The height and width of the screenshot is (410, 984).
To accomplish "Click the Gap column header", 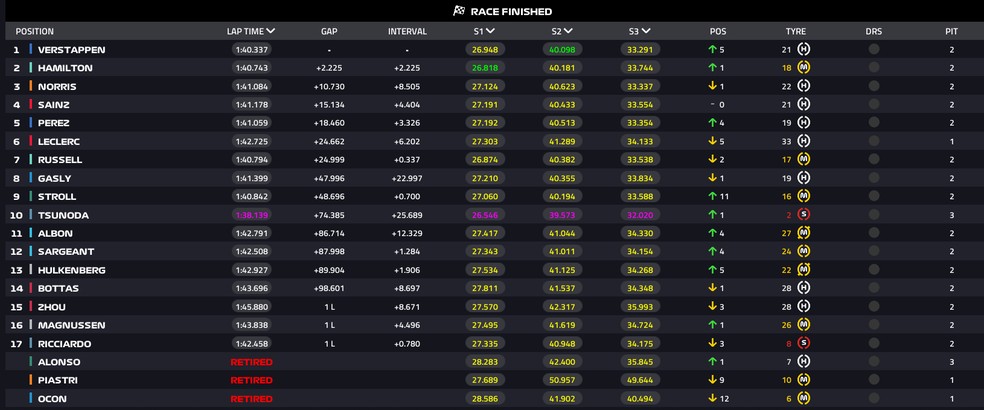I will [x=329, y=31].
